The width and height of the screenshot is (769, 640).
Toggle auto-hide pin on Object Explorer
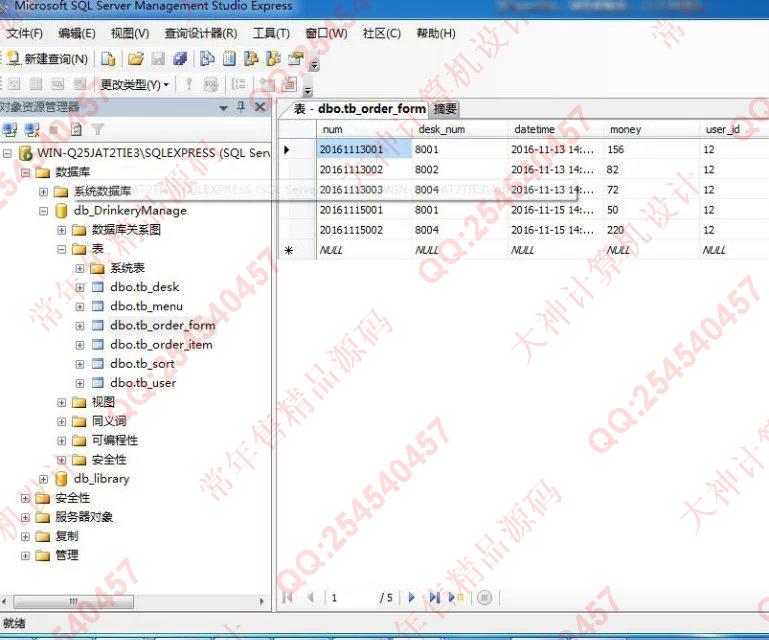[x=241, y=106]
